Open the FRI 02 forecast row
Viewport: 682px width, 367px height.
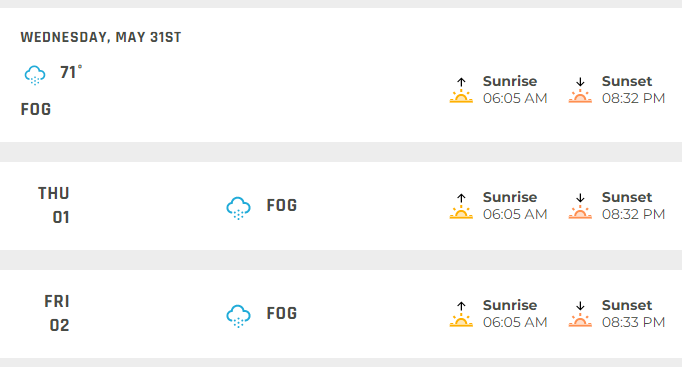(341, 314)
